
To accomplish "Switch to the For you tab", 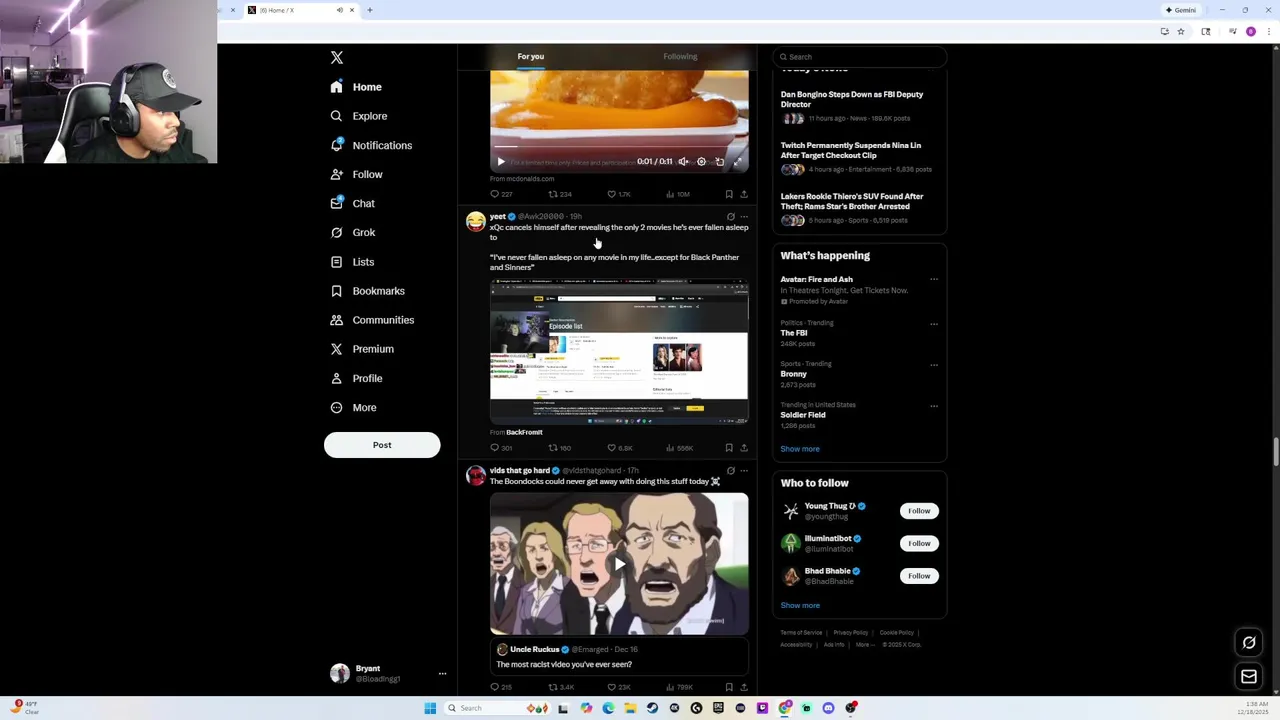I will coord(531,56).
